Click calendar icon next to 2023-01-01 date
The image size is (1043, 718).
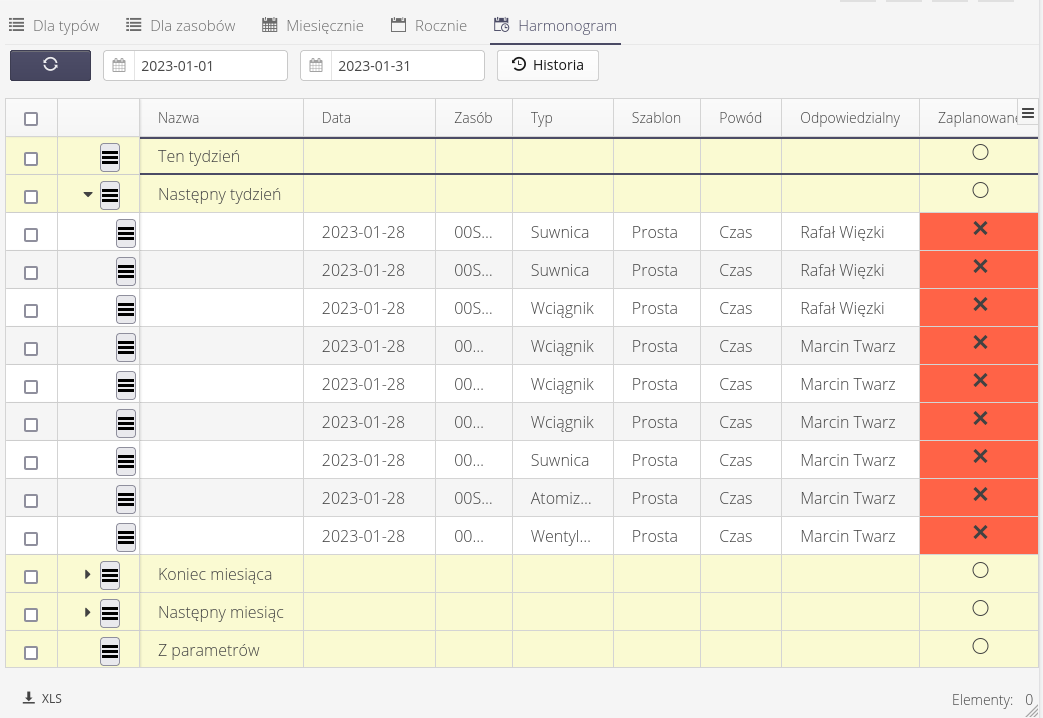click(x=119, y=66)
